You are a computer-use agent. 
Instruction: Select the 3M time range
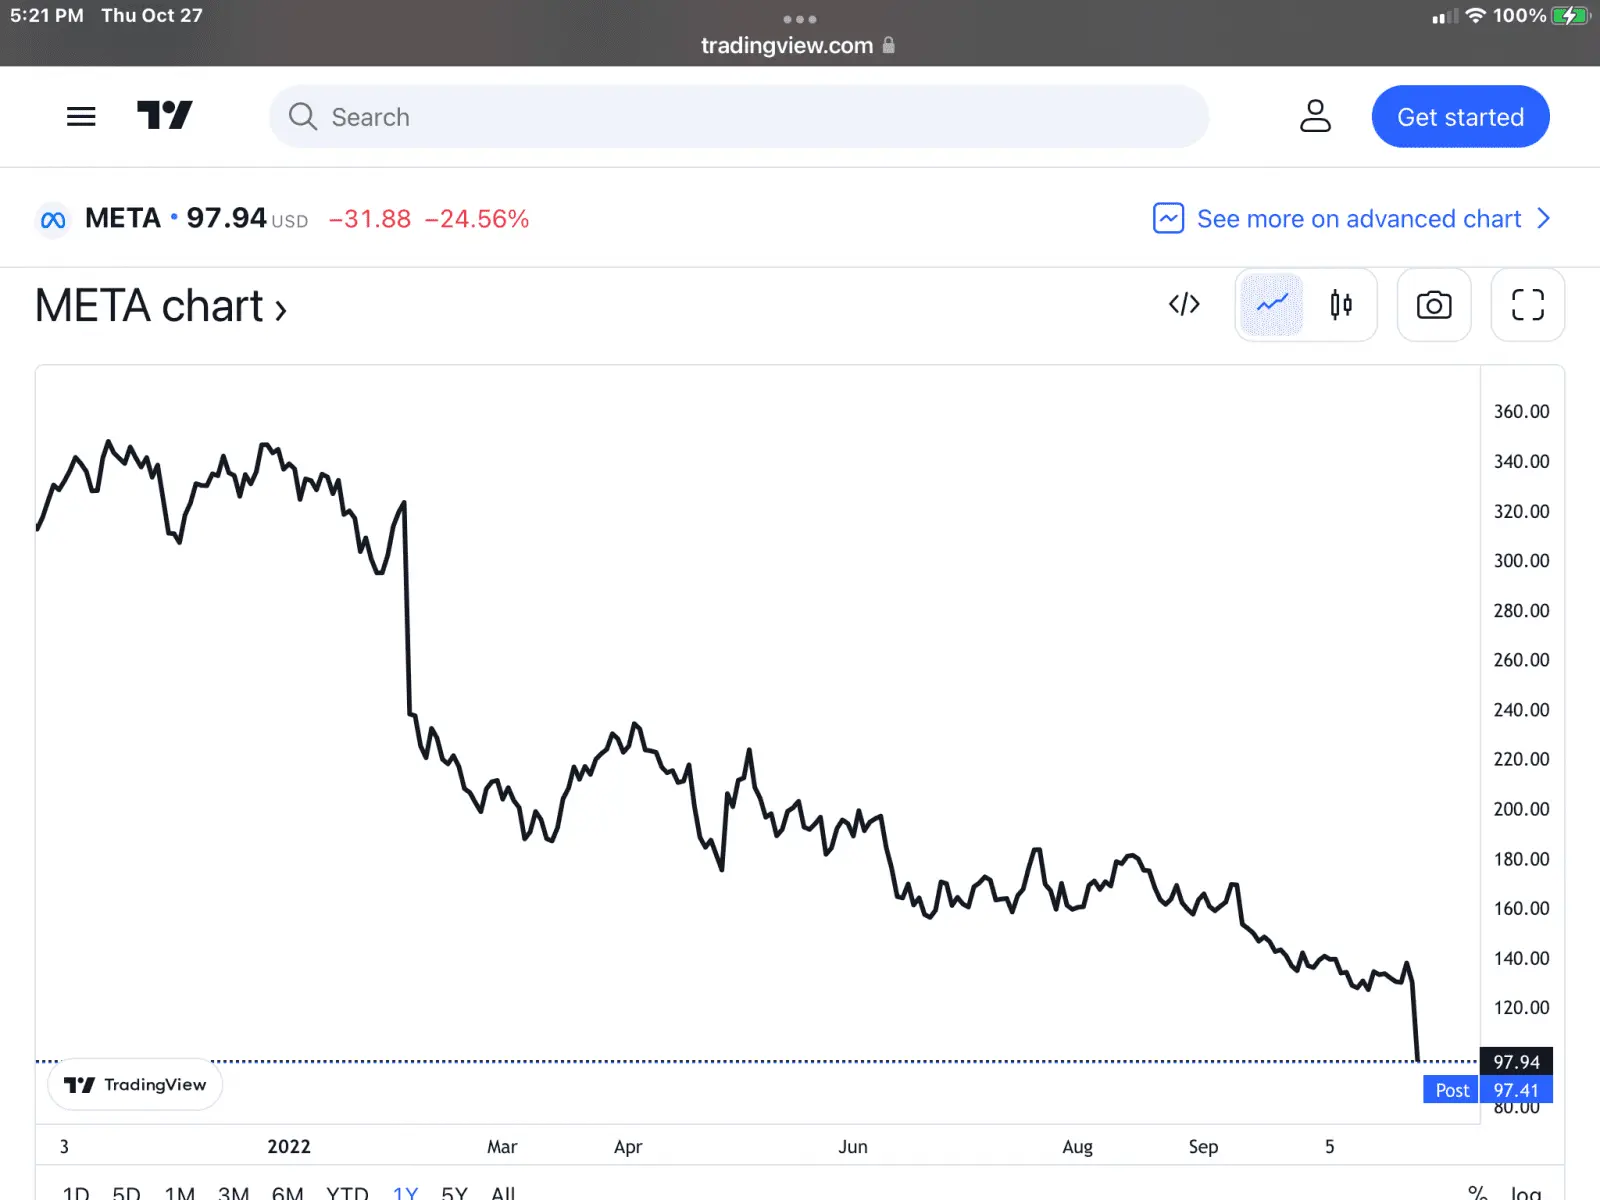(x=233, y=1192)
